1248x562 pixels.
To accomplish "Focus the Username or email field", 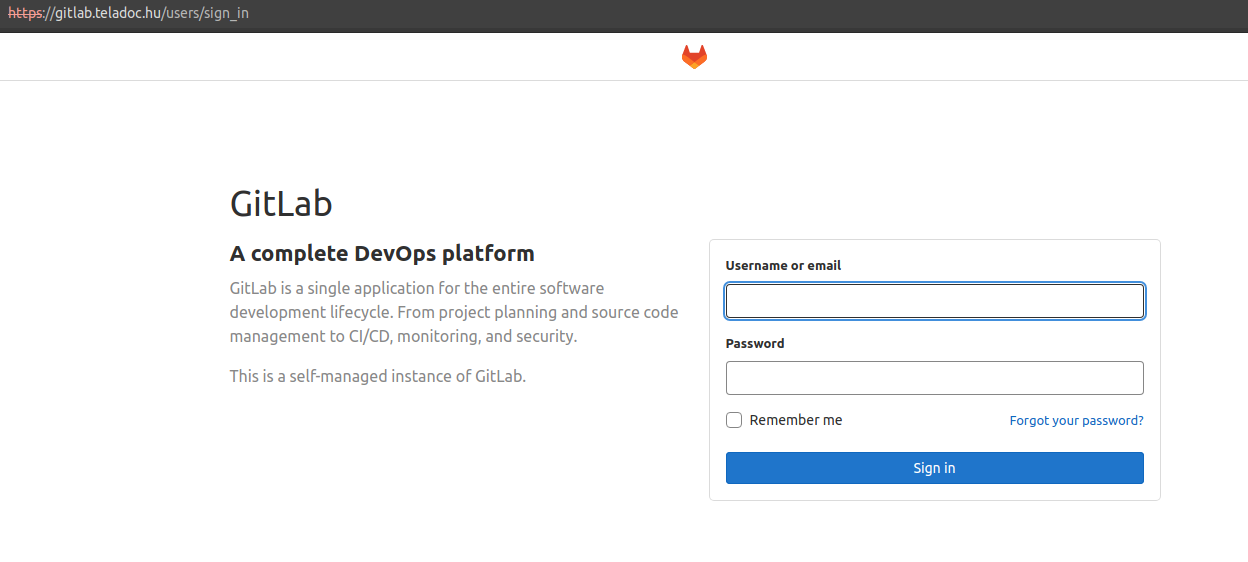I will 934,301.
